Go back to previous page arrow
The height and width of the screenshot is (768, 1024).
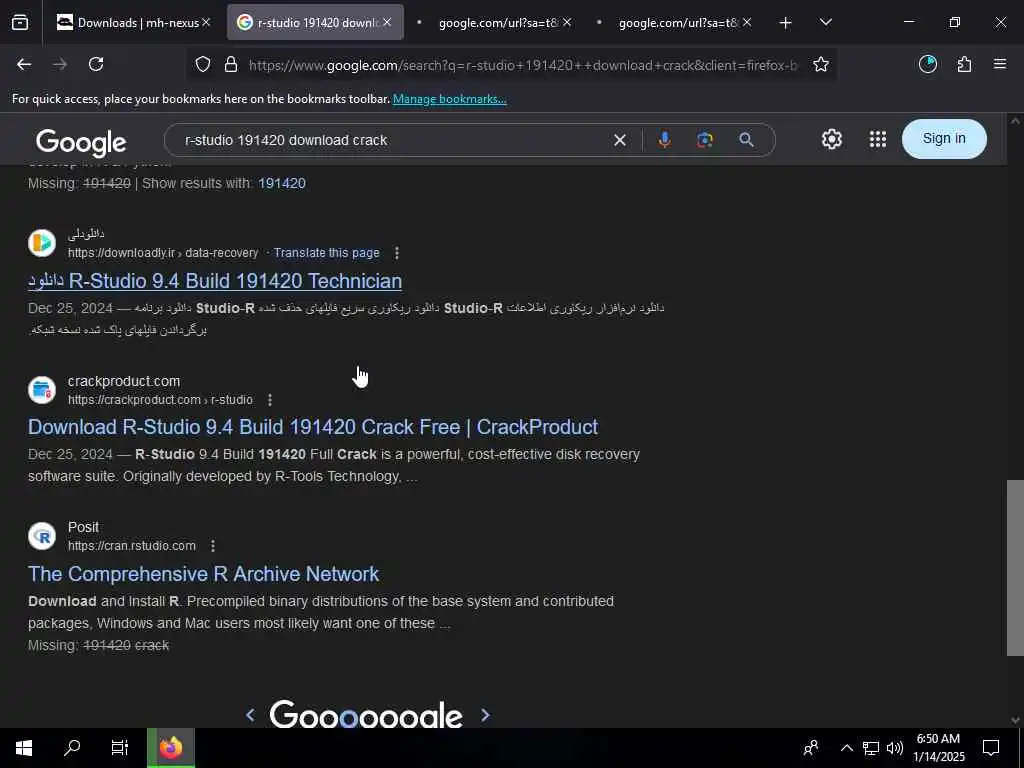(24, 64)
